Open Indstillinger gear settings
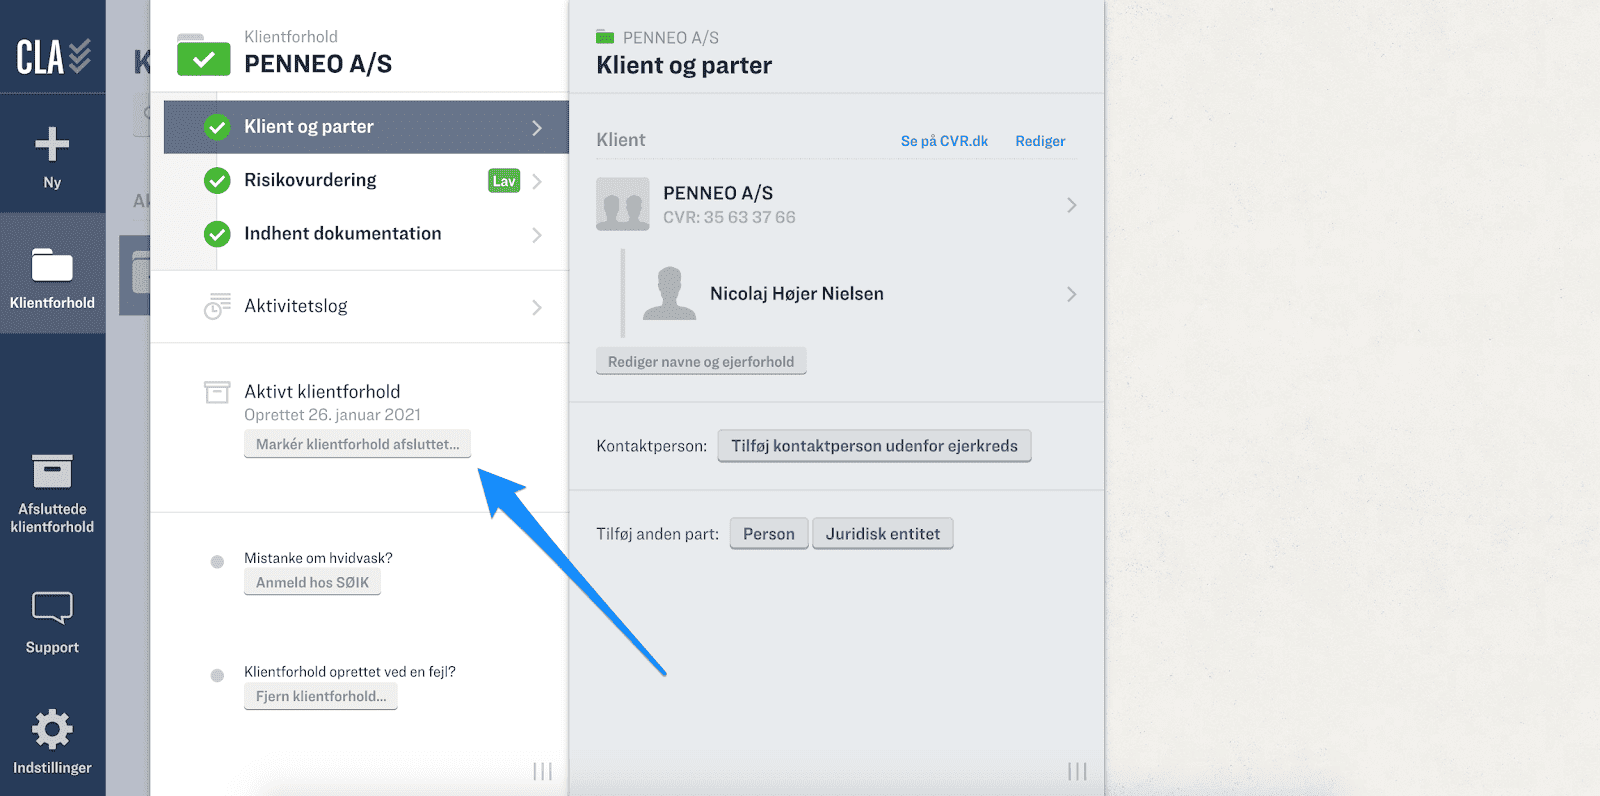Viewport: 1600px width, 796px height. tap(52, 742)
